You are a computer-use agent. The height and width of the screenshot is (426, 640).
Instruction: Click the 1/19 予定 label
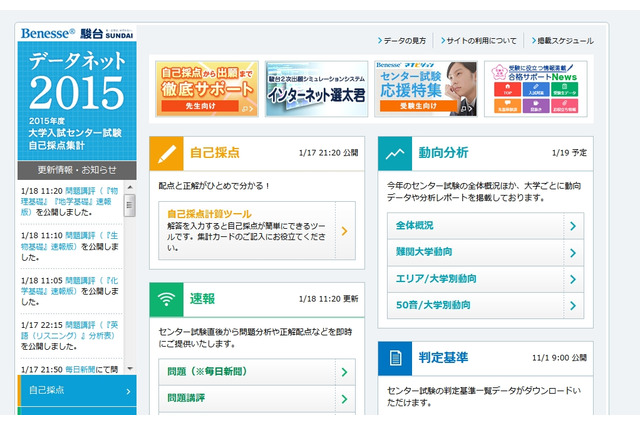tap(569, 153)
